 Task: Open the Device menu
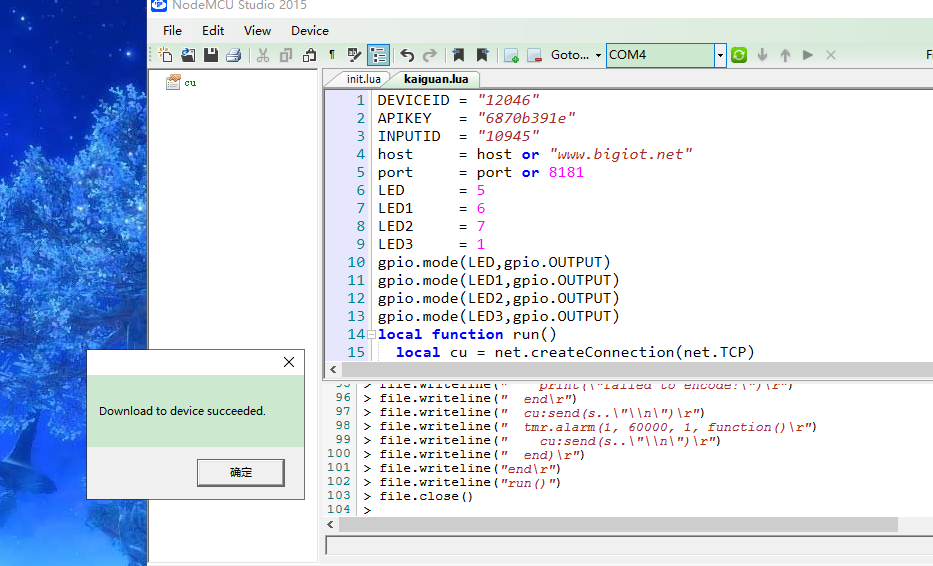tap(310, 31)
